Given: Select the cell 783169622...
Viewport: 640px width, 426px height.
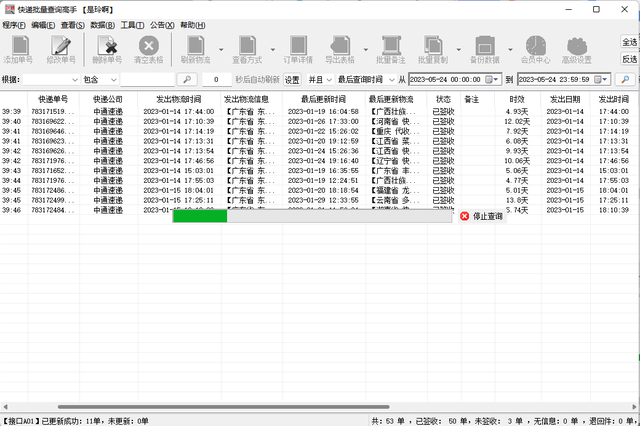Looking at the screenshot, I should 53,121.
